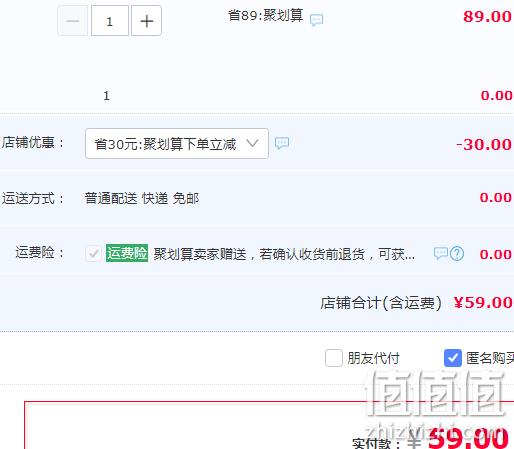
Task: Uncheck the 匿名购买 checkbox
Action: pos(453,358)
